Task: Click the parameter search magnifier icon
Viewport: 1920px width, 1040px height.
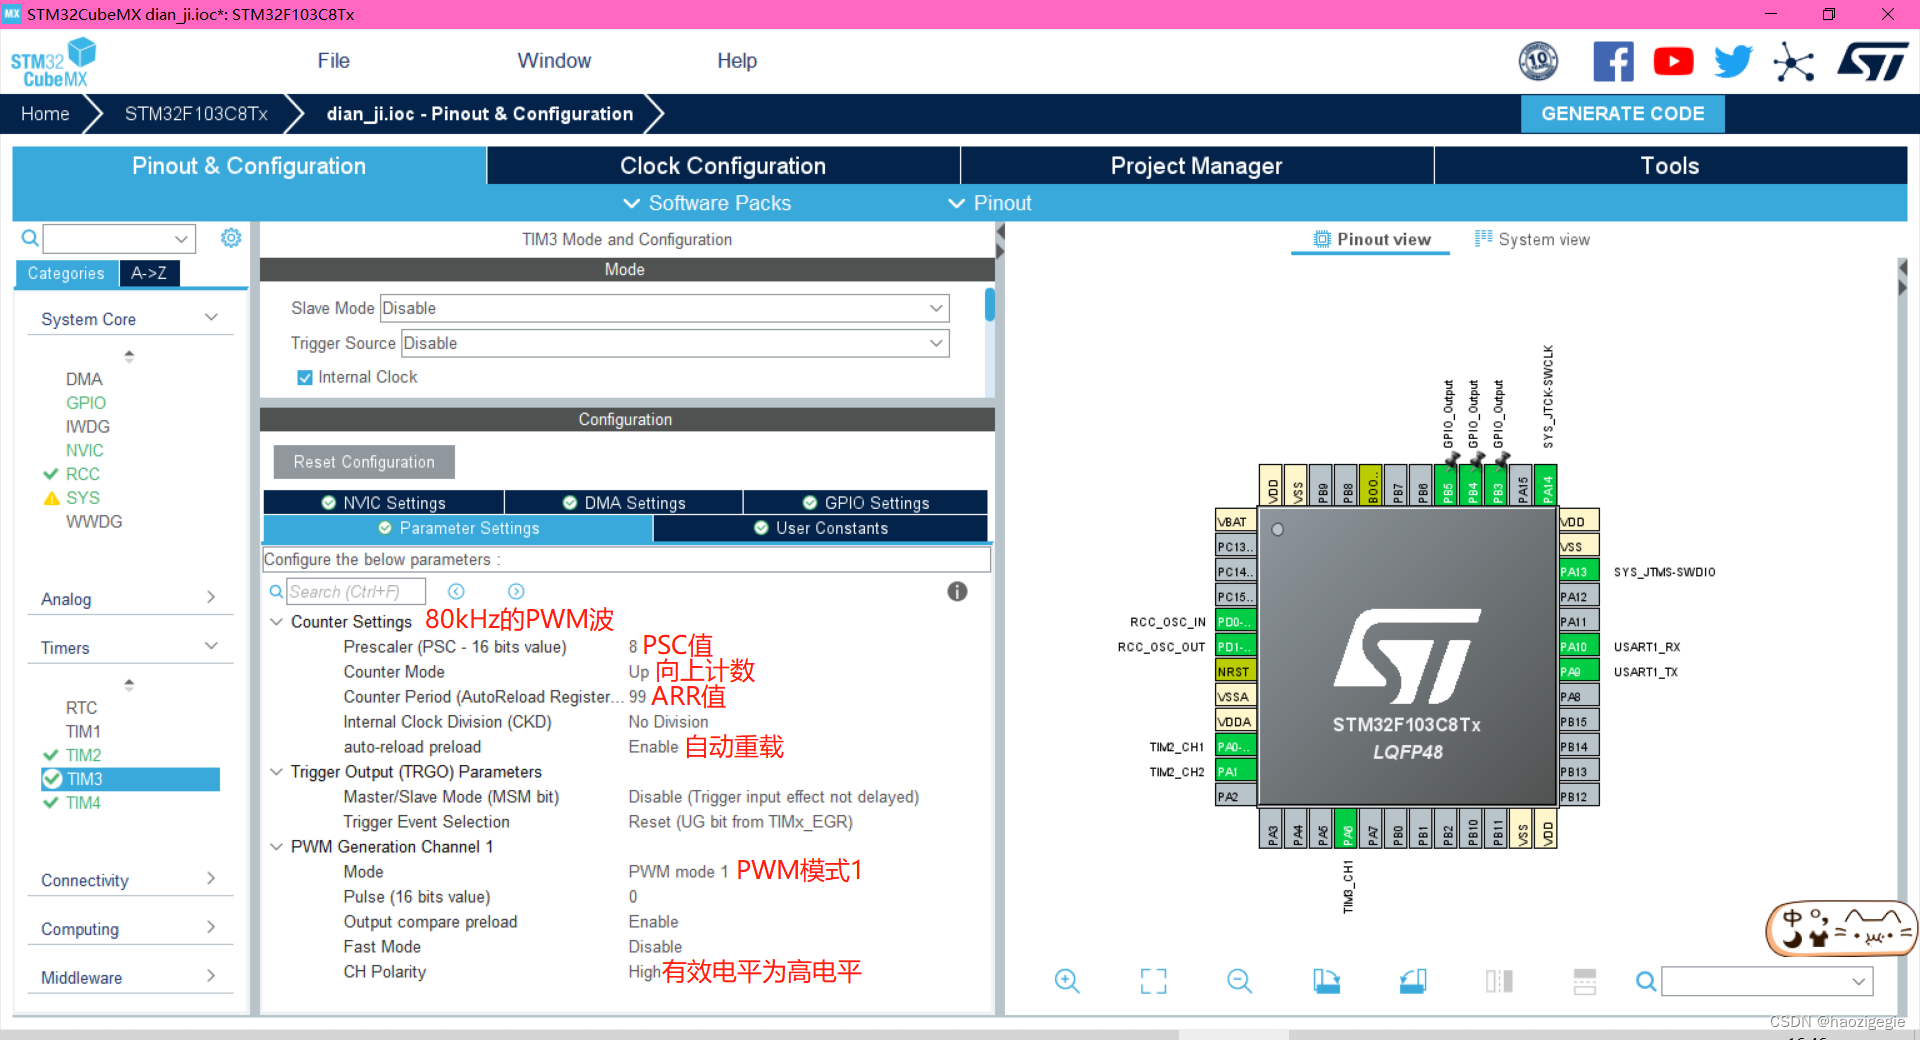Action: click(x=276, y=592)
